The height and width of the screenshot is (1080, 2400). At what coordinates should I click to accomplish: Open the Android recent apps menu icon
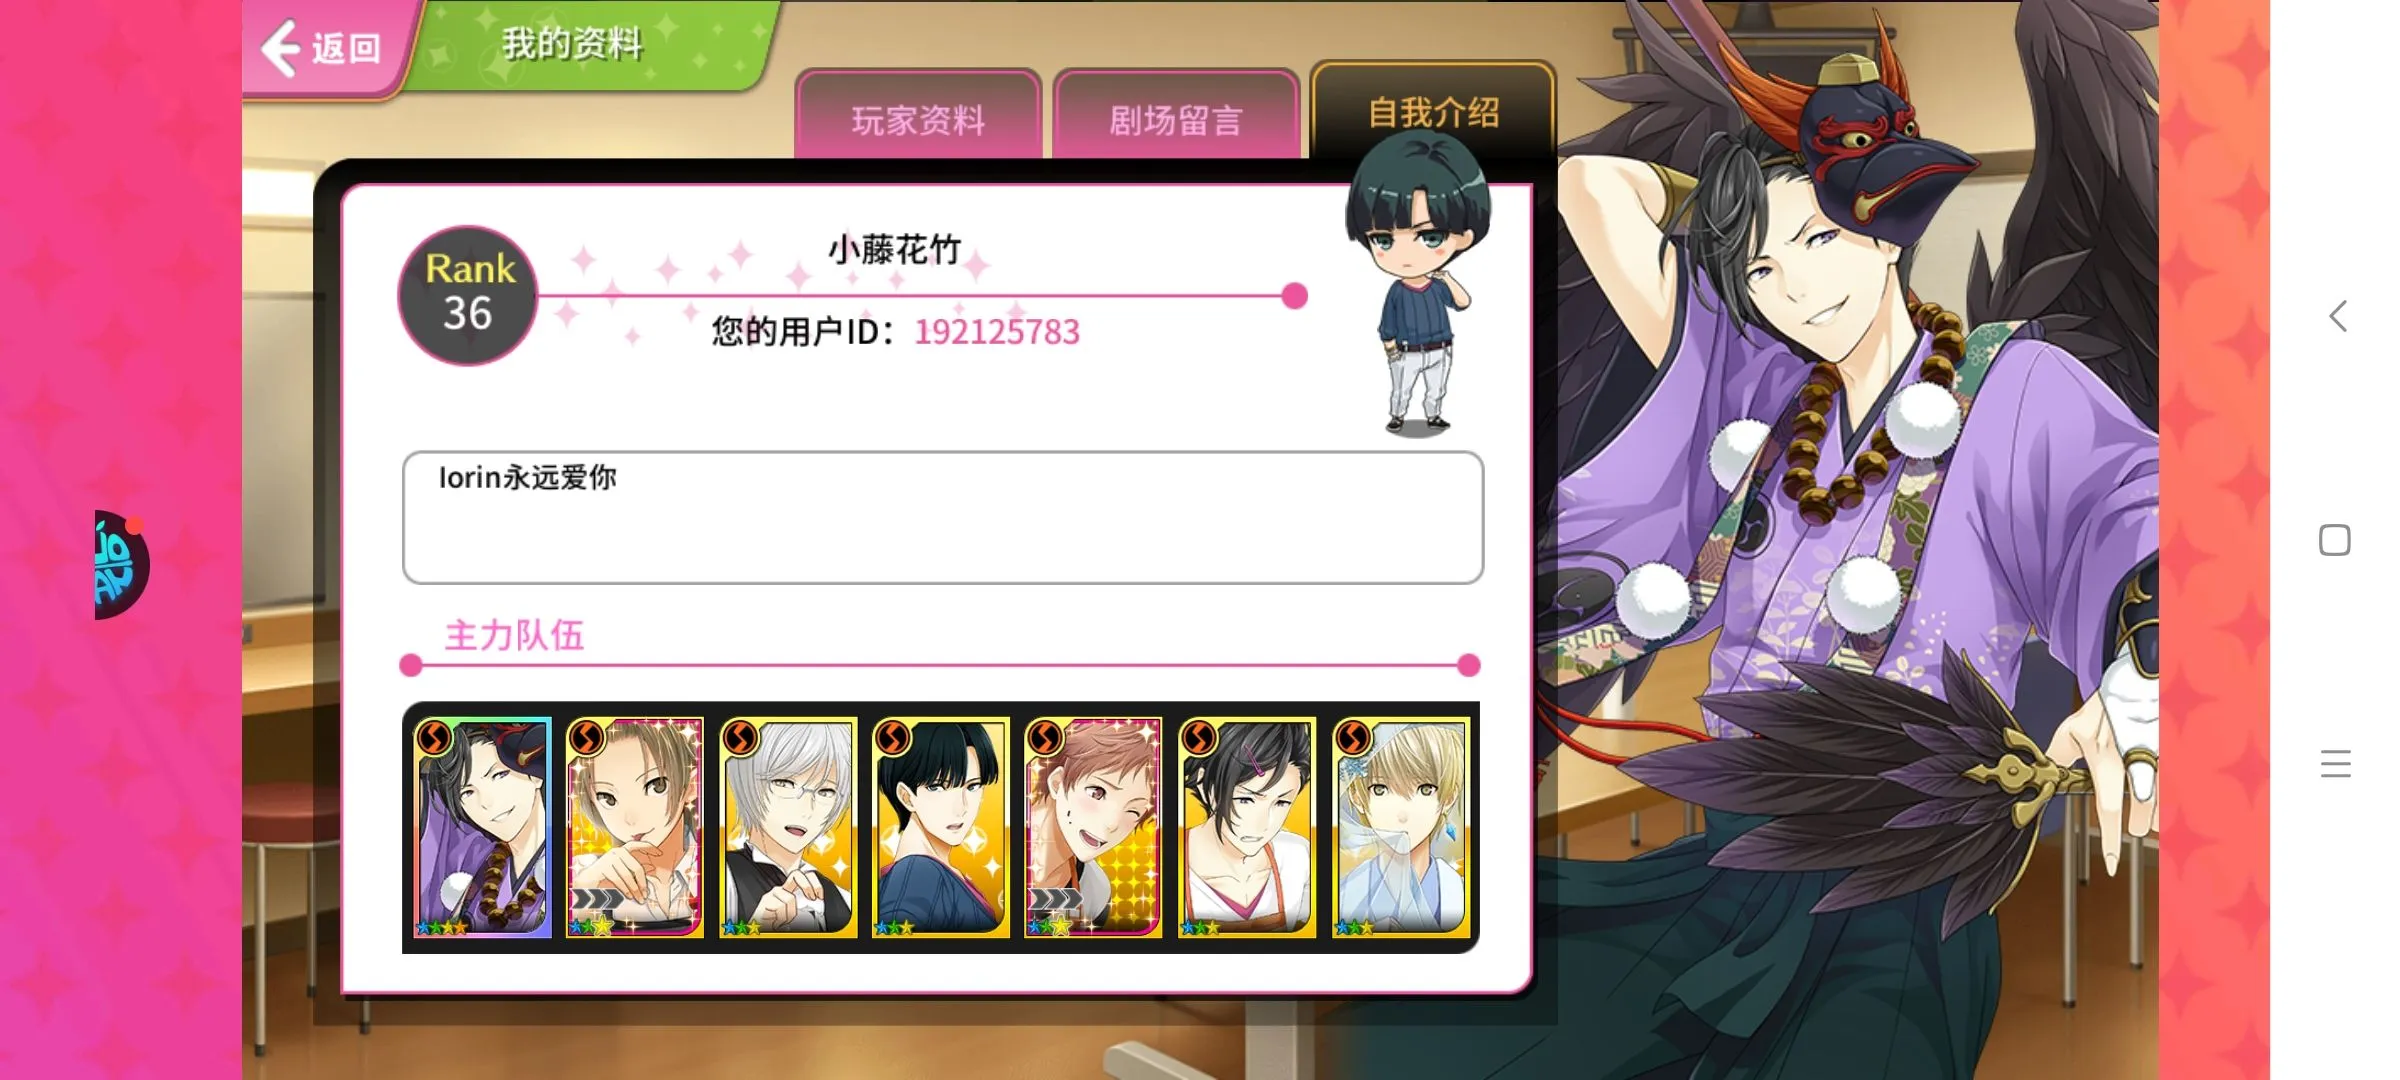pos(2336,764)
